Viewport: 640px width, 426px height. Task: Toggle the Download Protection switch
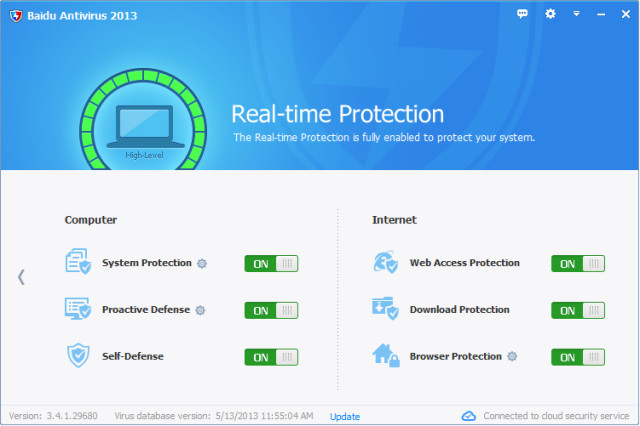[x=578, y=311]
